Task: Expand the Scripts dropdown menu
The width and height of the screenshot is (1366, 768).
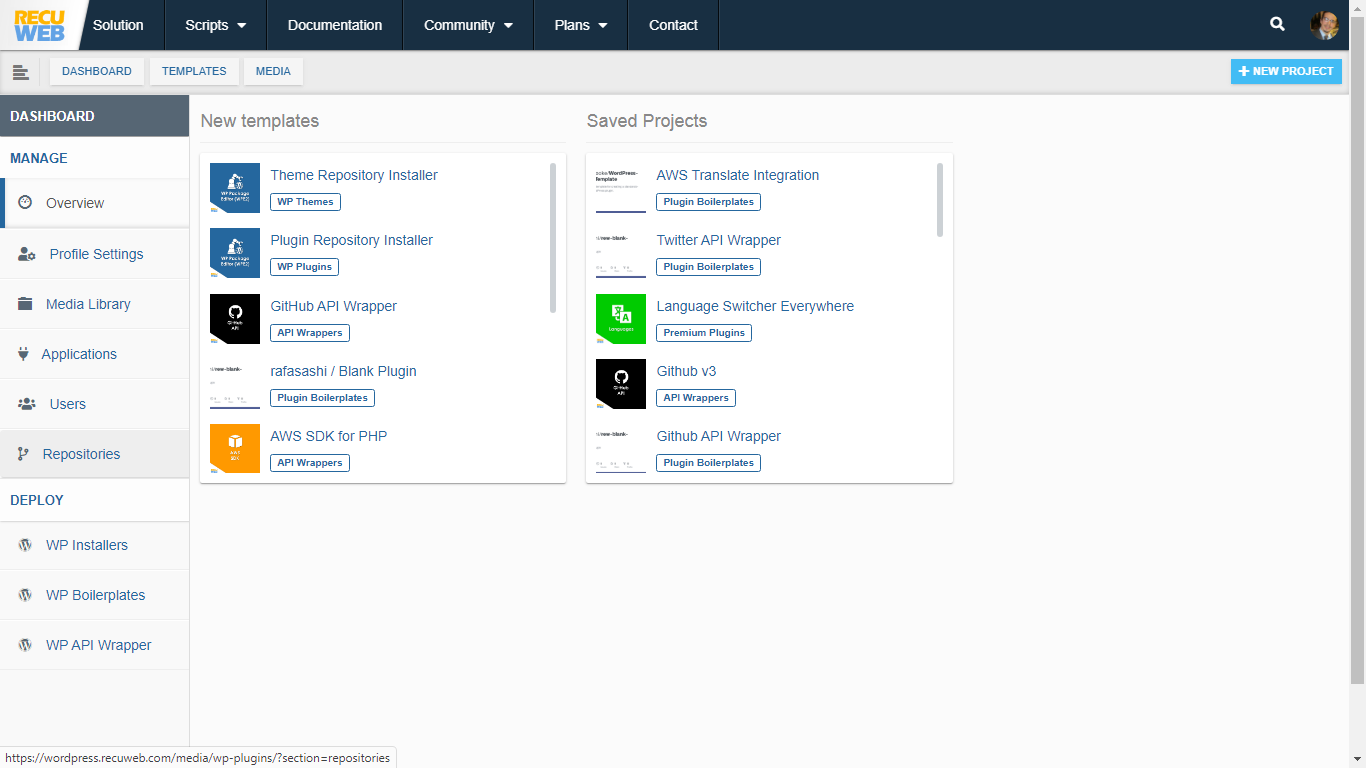Action: tap(215, 25)
